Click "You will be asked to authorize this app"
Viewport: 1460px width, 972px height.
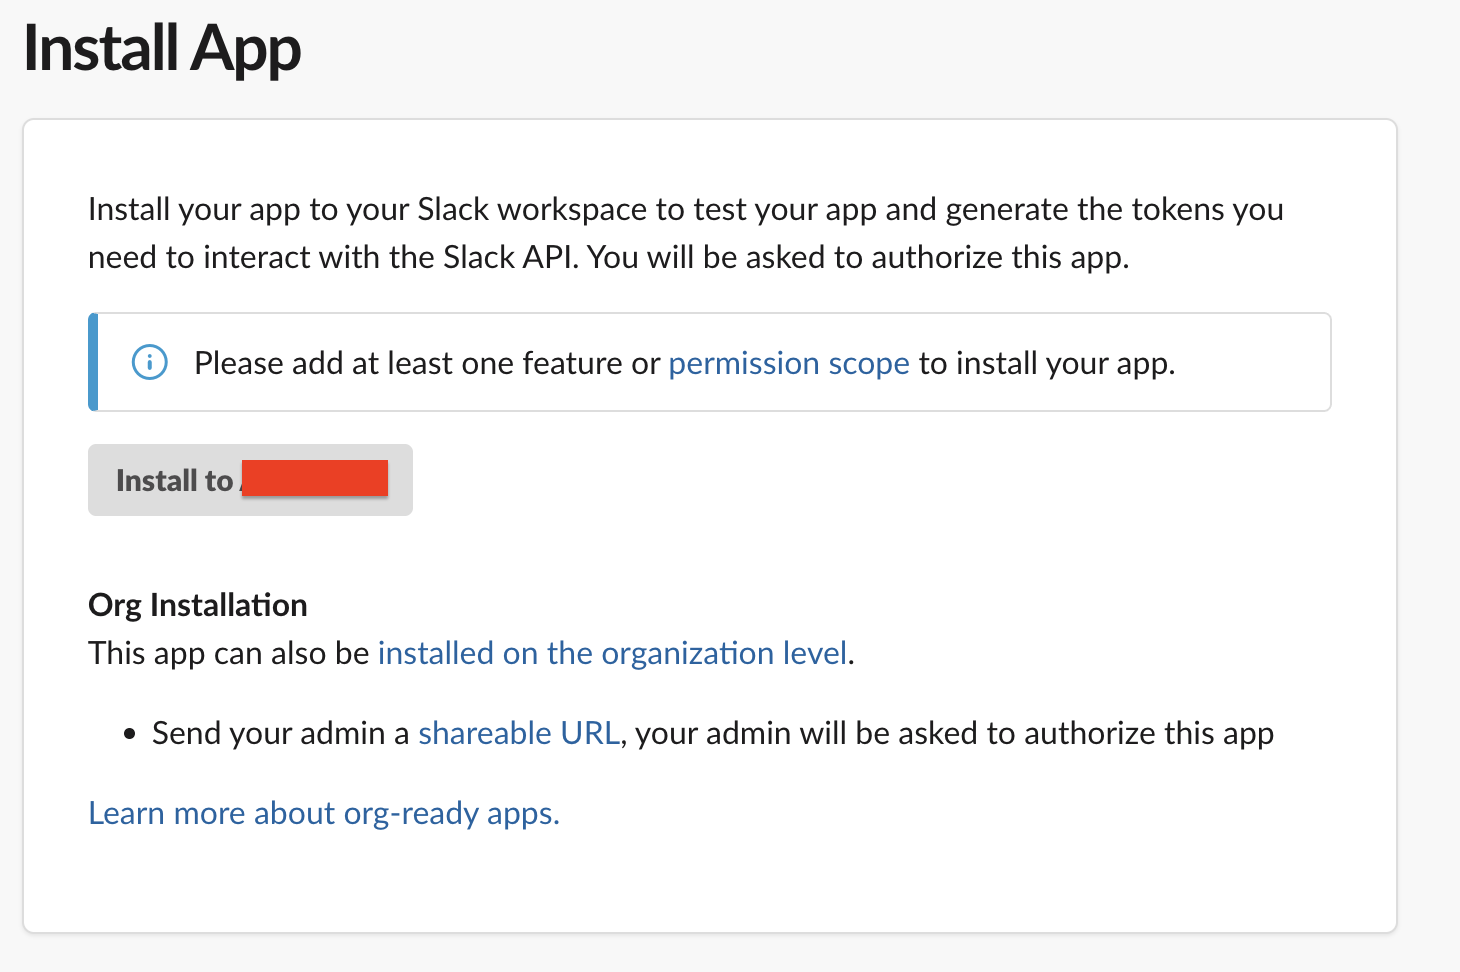[858, 257]
